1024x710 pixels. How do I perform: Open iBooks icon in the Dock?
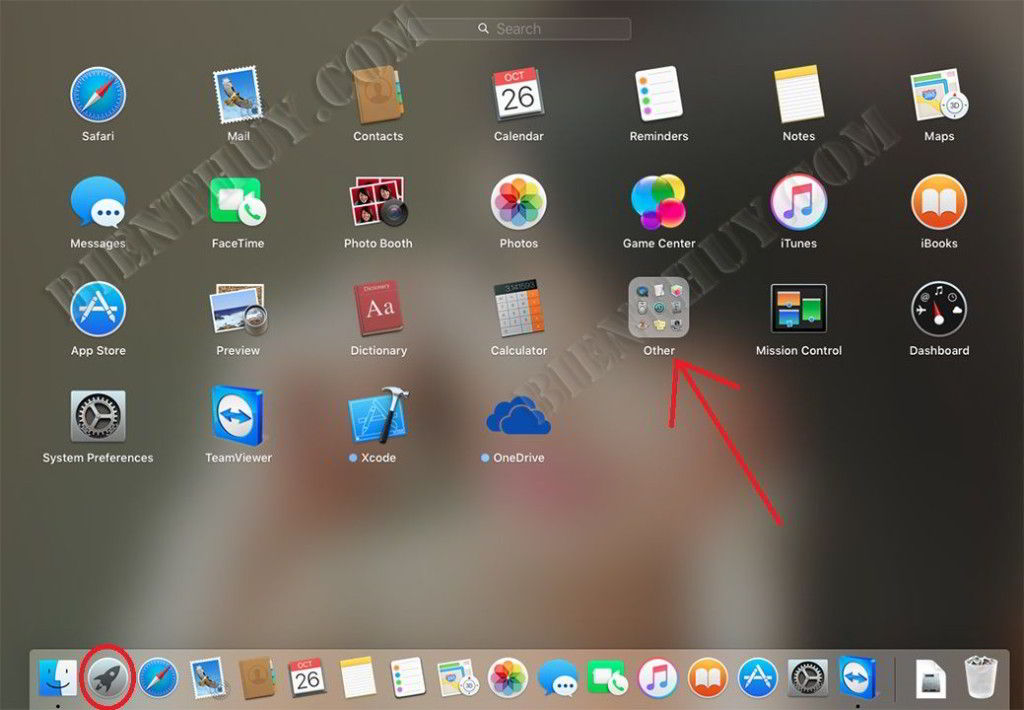click(x=707, y=678)
